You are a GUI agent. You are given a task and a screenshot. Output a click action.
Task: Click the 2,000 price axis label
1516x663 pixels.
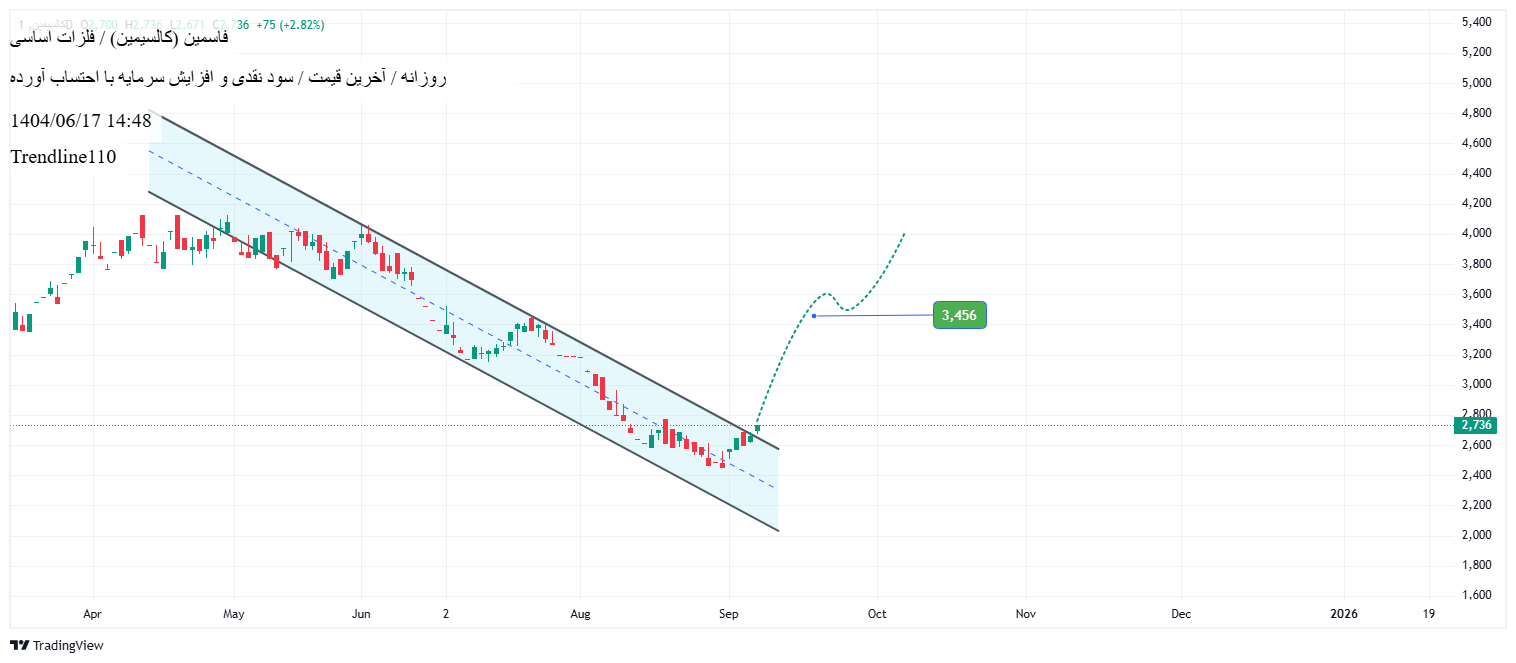(x=1476, y=535)
